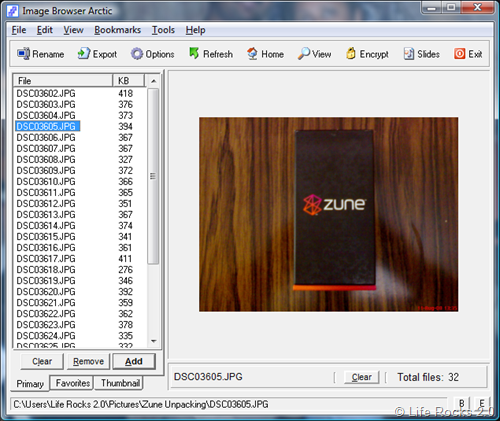Select DSC03602.JPG in the list
Viewport: 500px width, 421px height.
point(46,93)
